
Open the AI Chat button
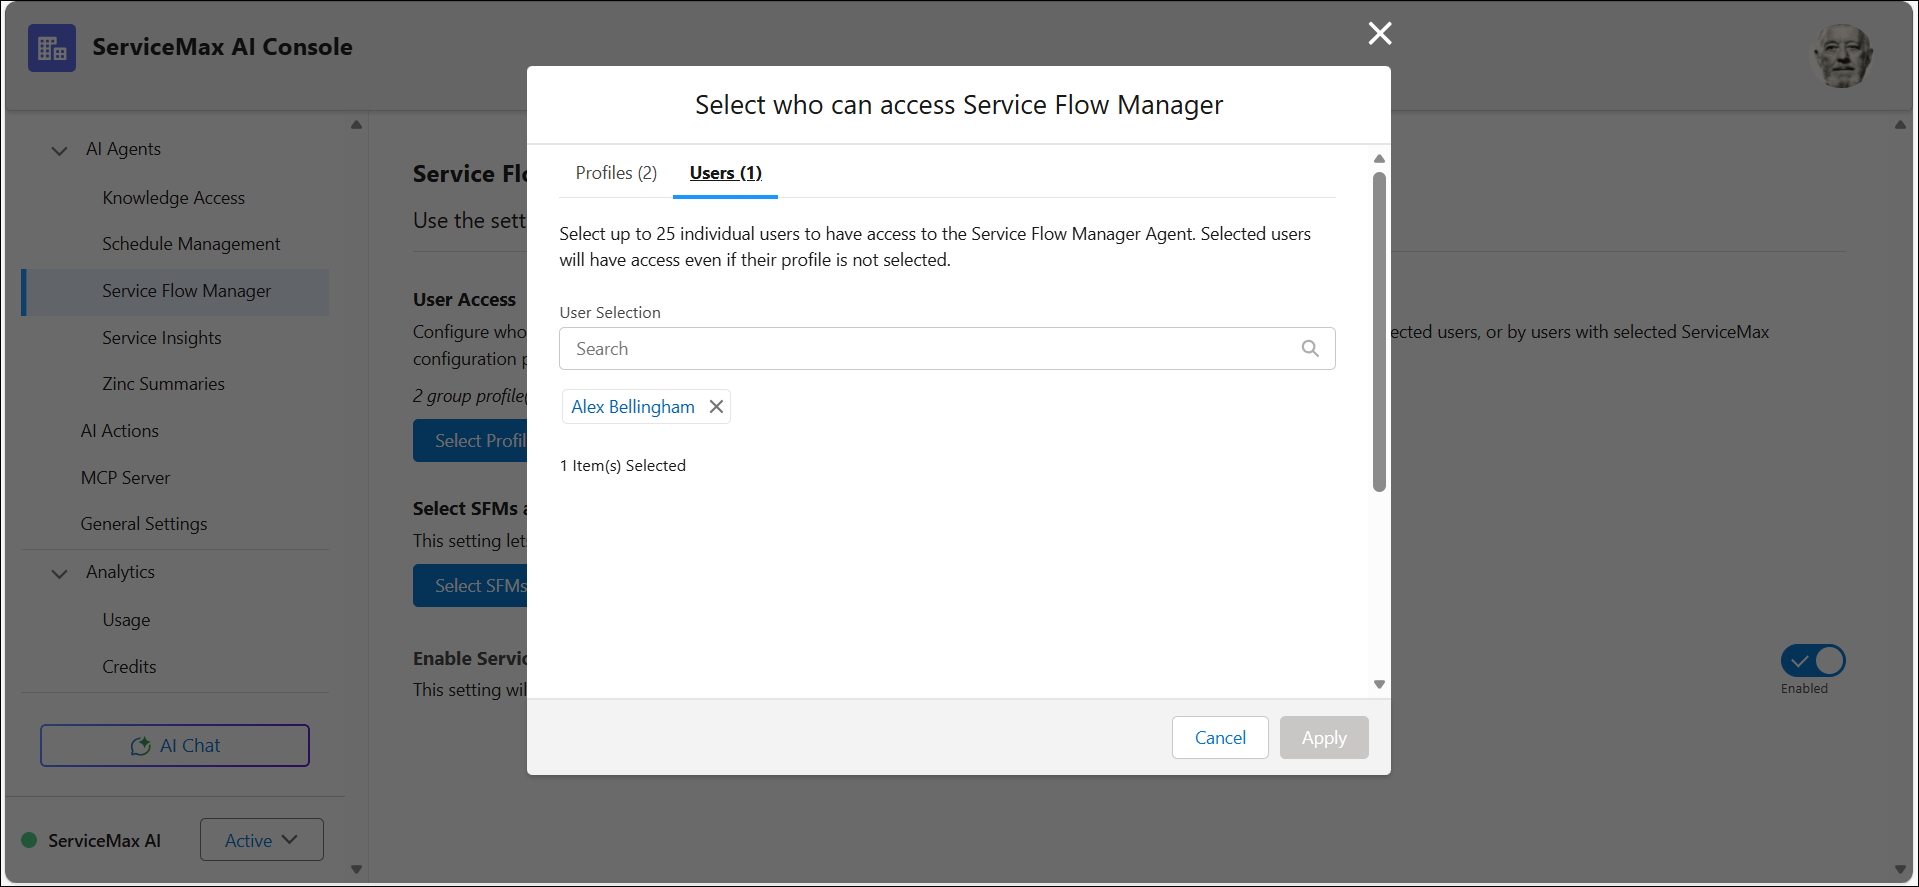click(x=175, y=746)
